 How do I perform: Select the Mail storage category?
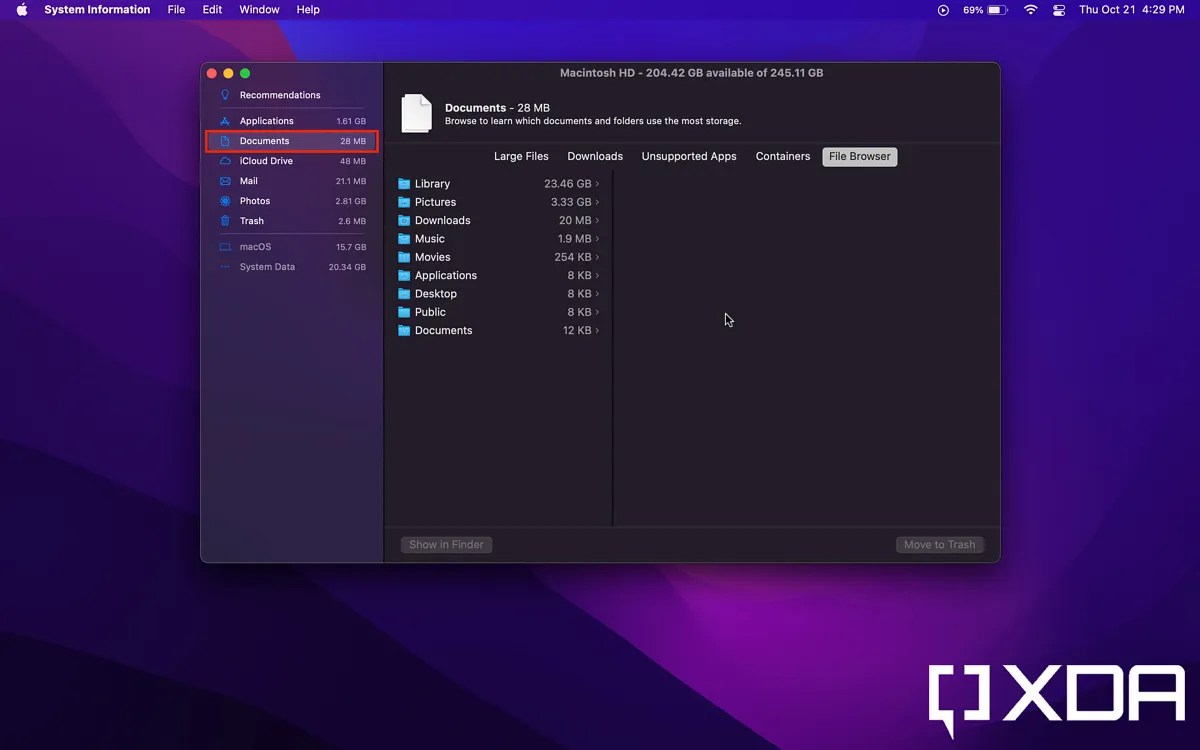click(248, 180)
